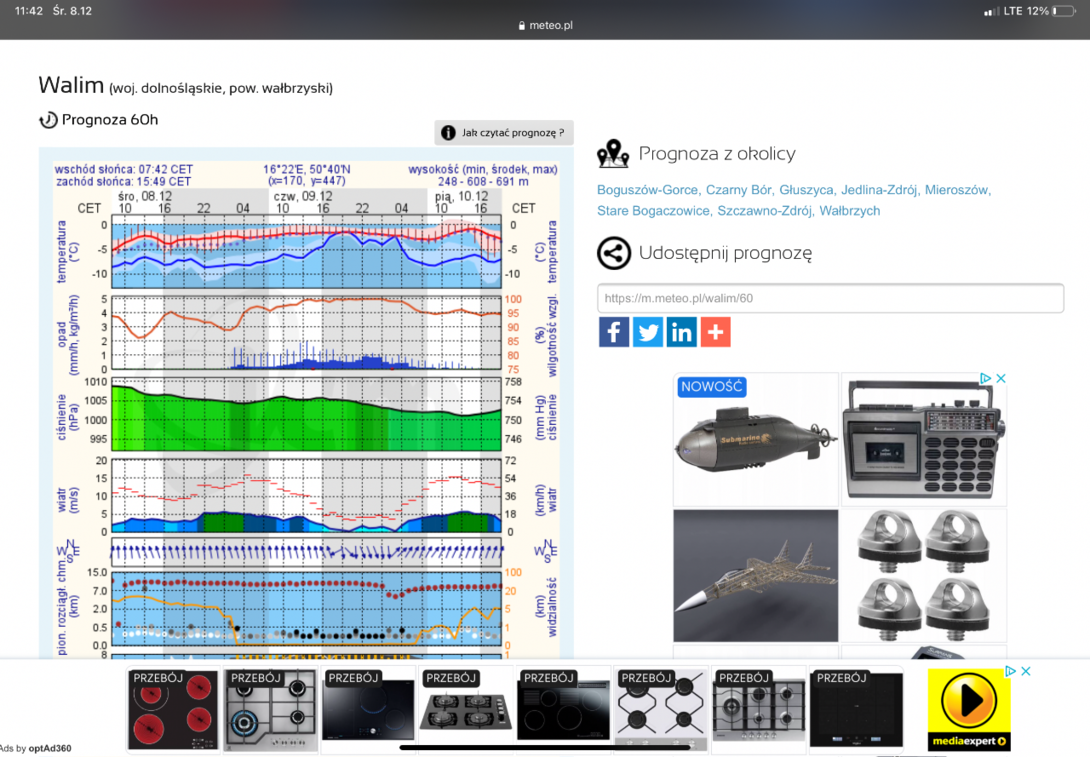Screen dimensions: 1090x757
Task: Click the Prognoza z okolicy map-pin icon
Action: click(x=613, y=154)
